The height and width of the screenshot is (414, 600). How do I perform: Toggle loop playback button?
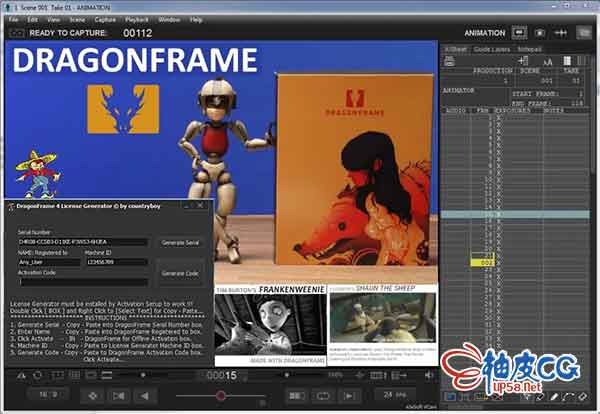(x=323, y=395)
